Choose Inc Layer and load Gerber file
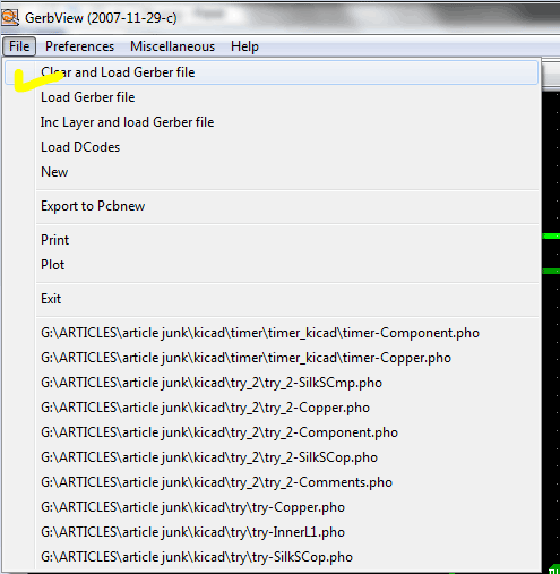Screen dimensions: 560x574 272,122
